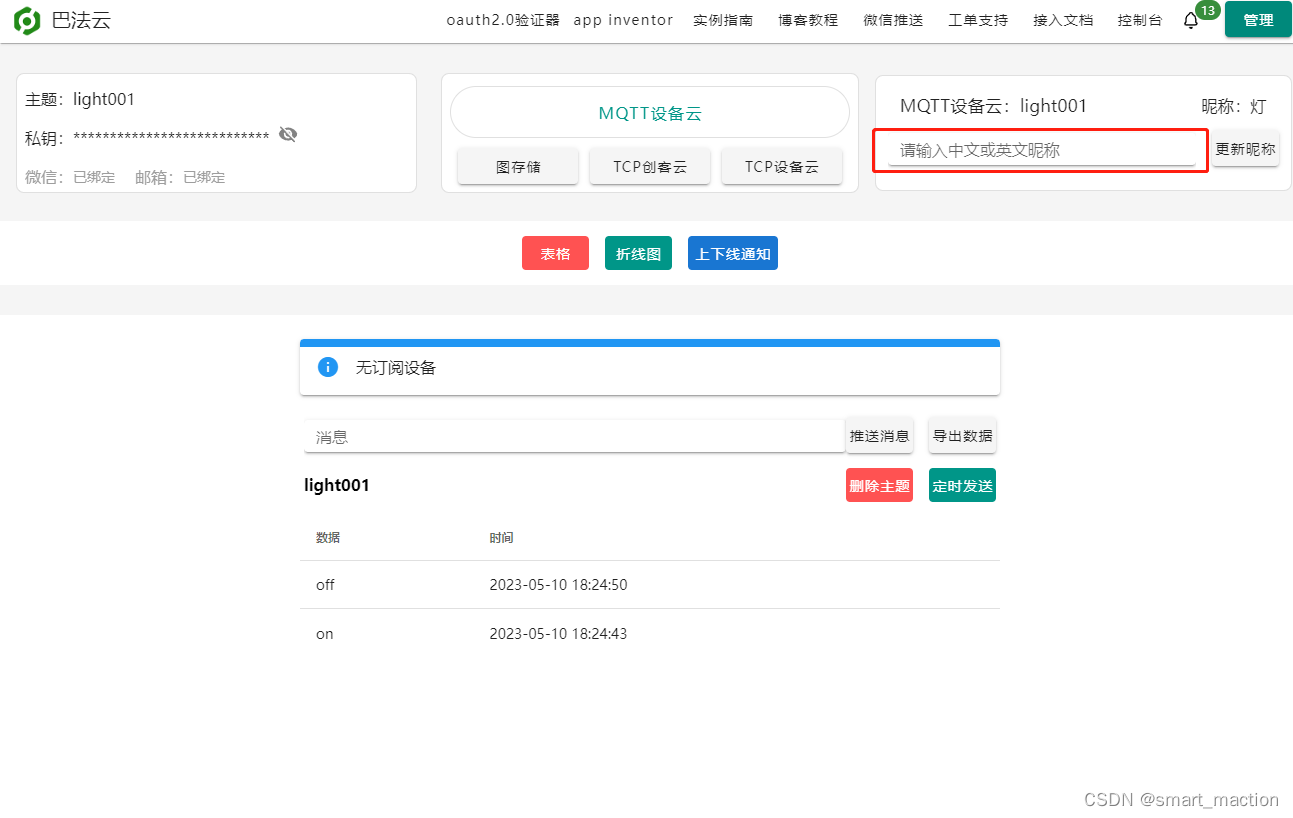Open 上下线通知 settings
This screenshot has width=1293, height=818.
pos(733,253)
